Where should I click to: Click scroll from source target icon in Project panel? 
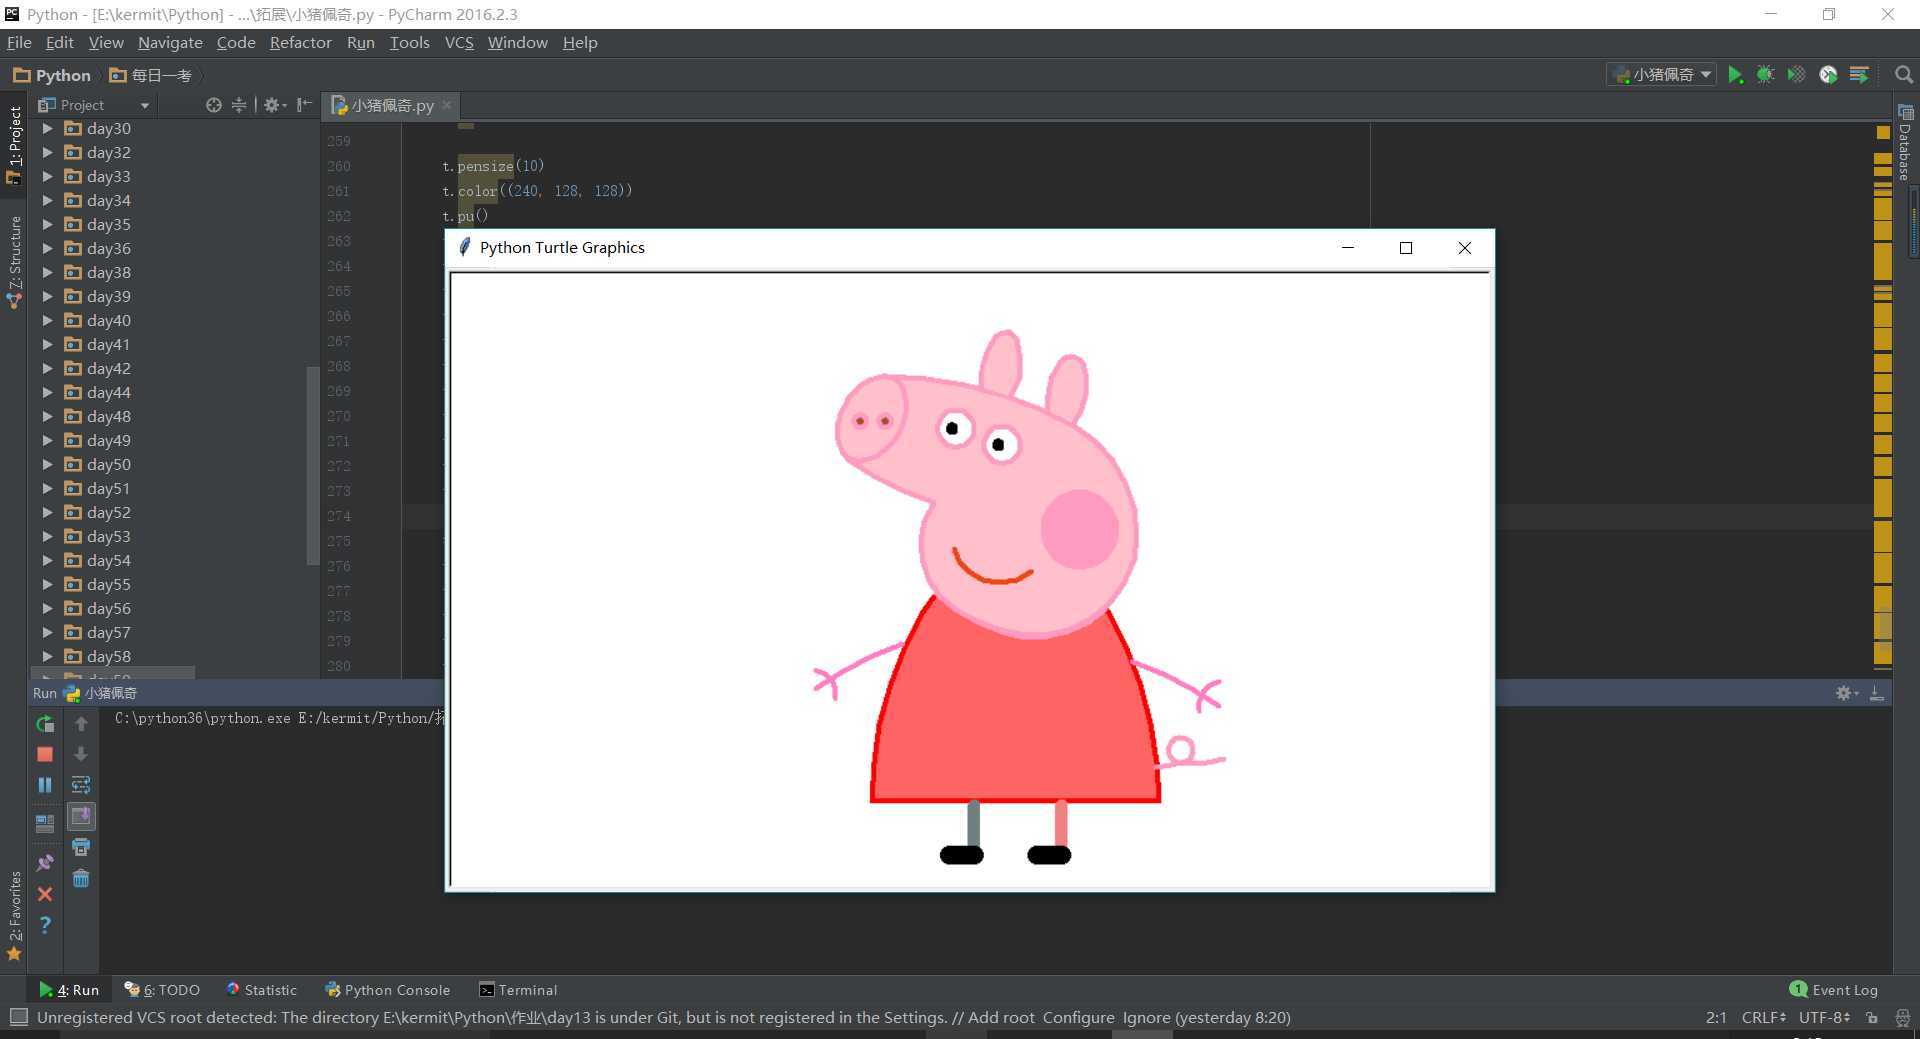(x=213, y=105)
